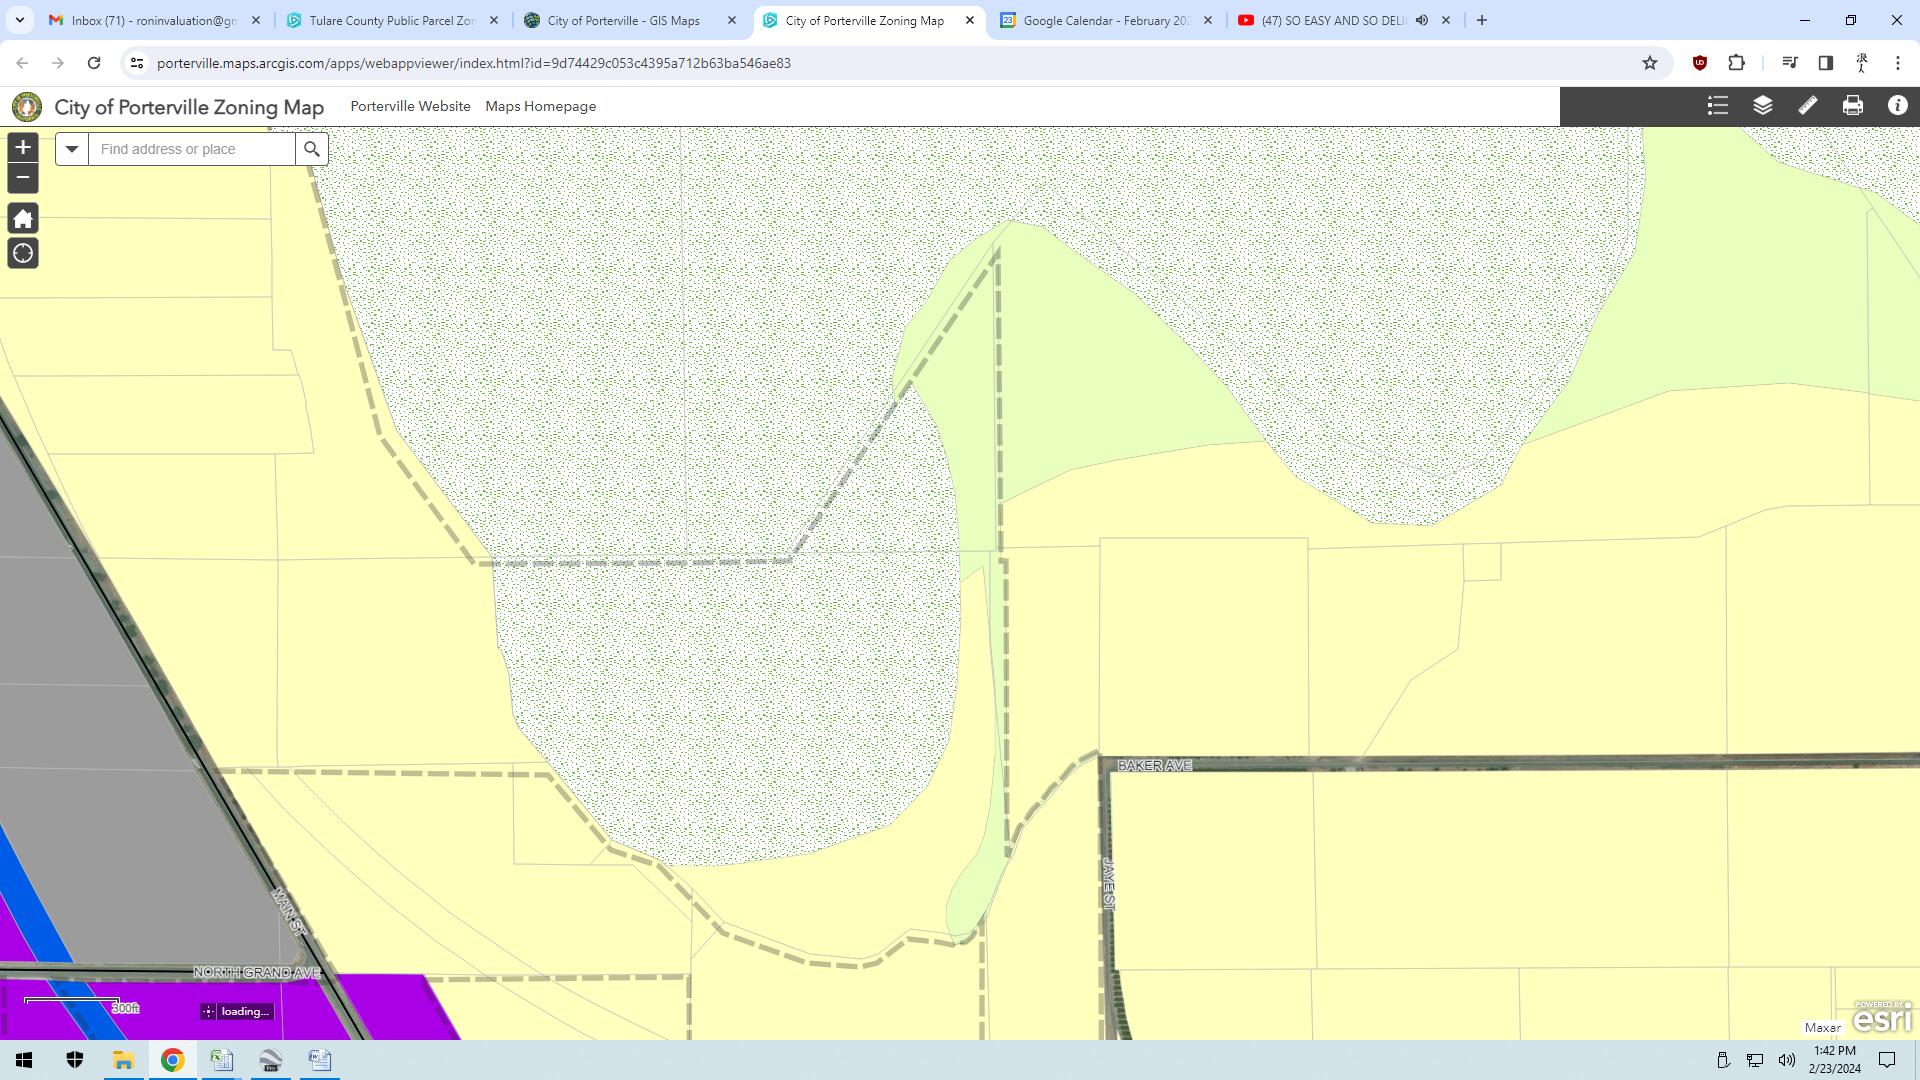
Task: Open the Legend widget icon
Action: [1717, 106]
